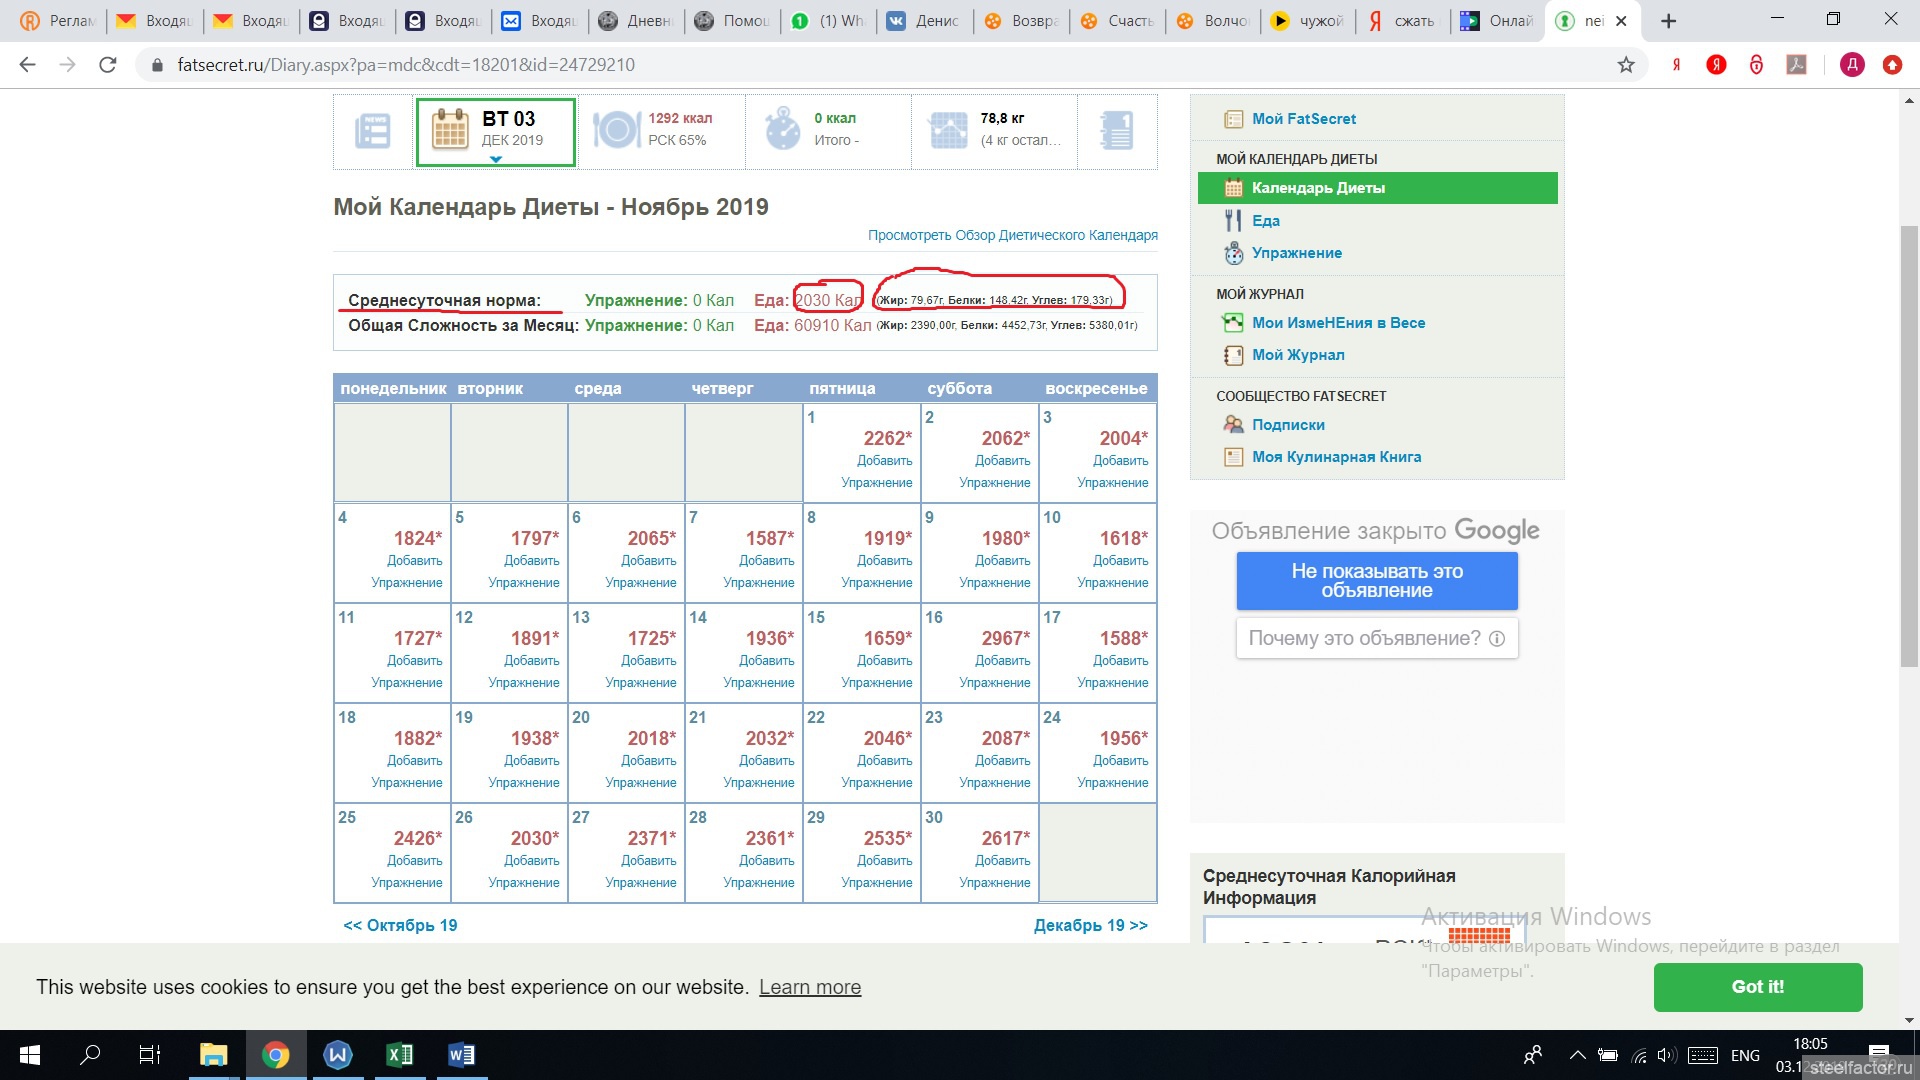The width and height of the screenshot is (1920, 1080).
Task: Open Упражнение sidebar item
Action: 1296,253
